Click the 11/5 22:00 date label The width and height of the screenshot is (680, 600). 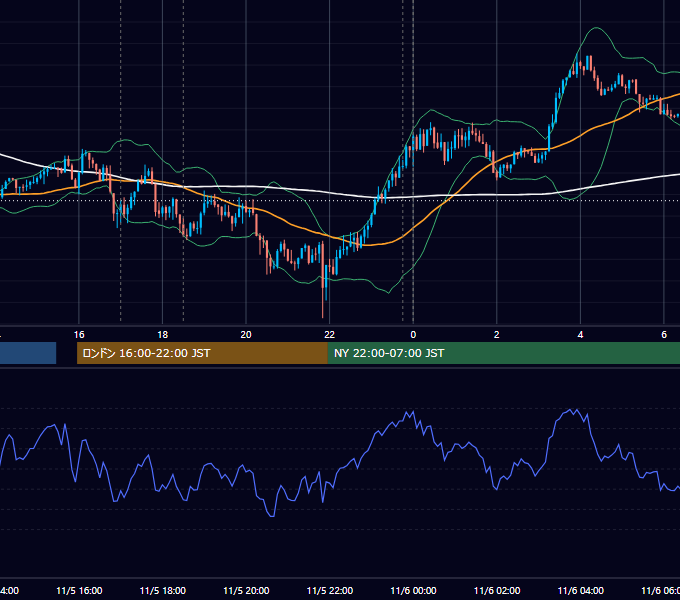[x=330, y=591]
